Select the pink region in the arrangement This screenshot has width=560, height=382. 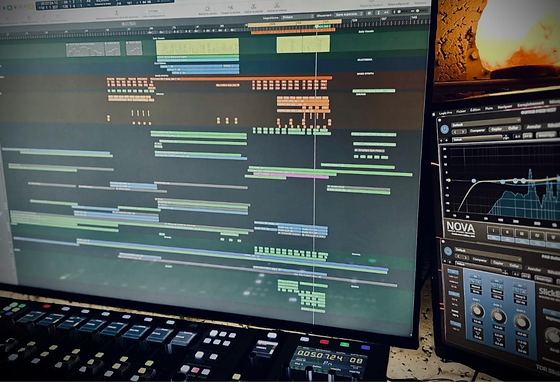291,176
